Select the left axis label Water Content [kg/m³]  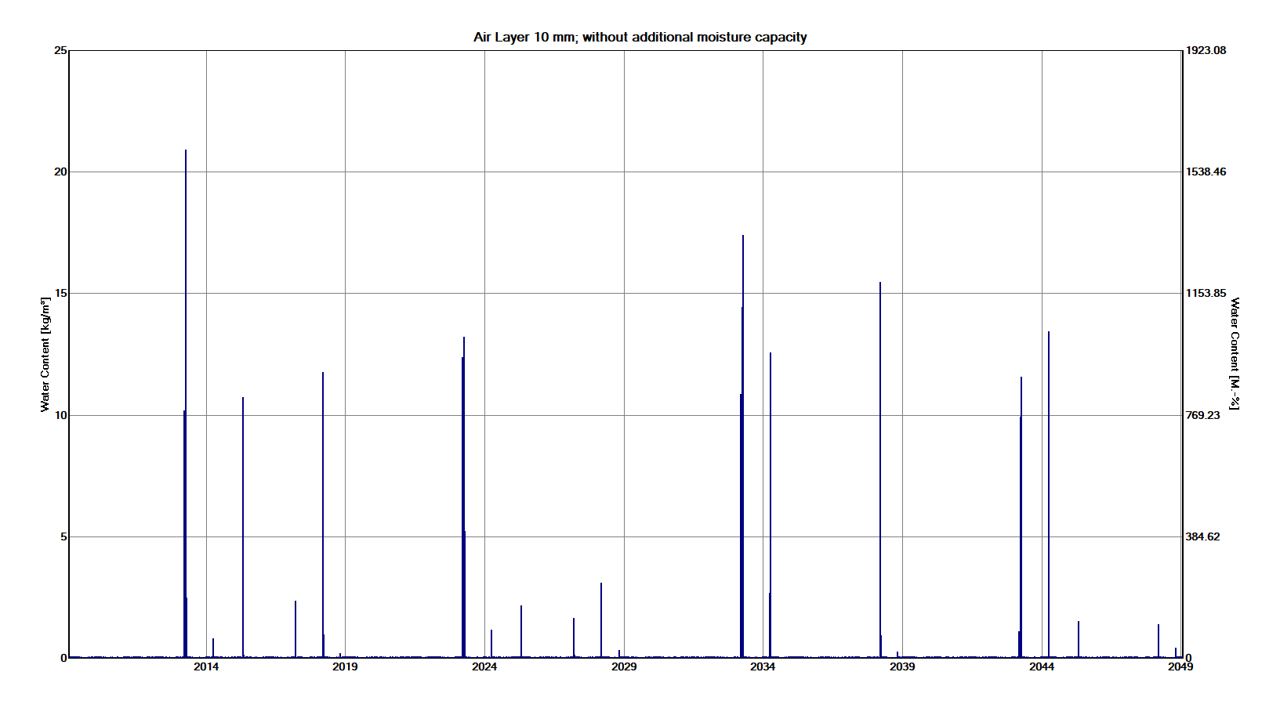point(45,355)
